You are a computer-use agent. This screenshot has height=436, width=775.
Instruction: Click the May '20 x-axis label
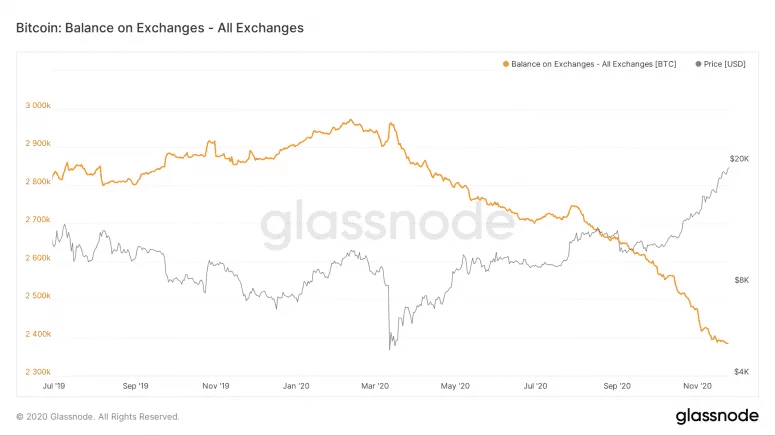tap(455, 386)
